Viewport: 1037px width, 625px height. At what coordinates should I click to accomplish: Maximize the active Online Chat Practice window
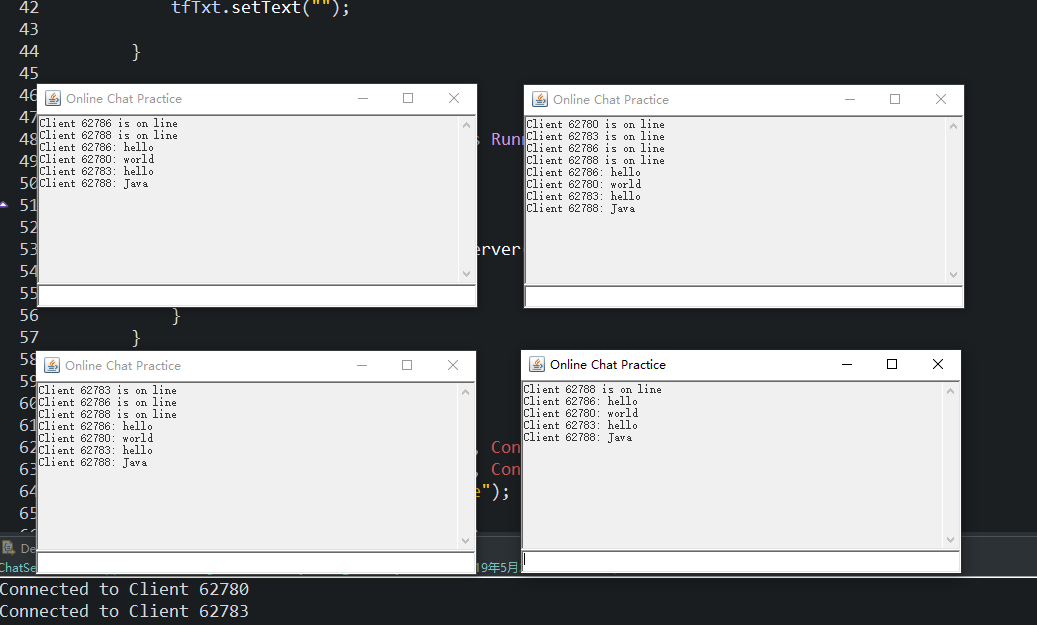click(892, 364)
